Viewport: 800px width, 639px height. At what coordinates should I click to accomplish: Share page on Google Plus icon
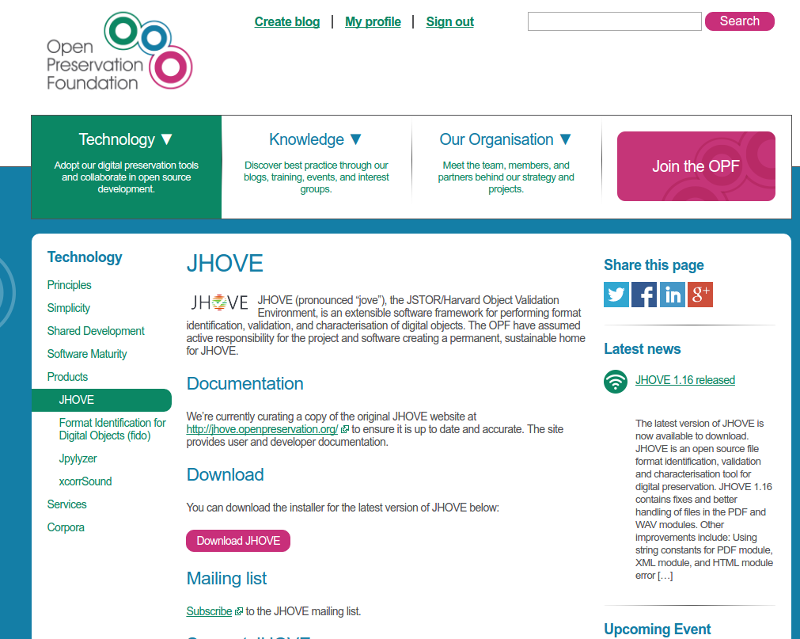(700, 294)
